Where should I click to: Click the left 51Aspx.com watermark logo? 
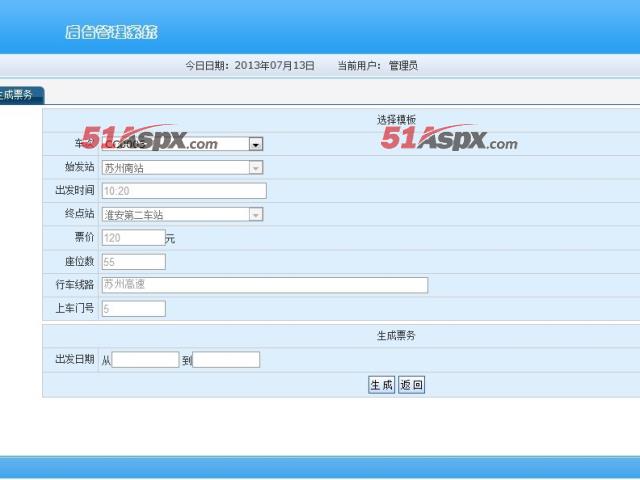pyautogui.click(x=150, y=139)
